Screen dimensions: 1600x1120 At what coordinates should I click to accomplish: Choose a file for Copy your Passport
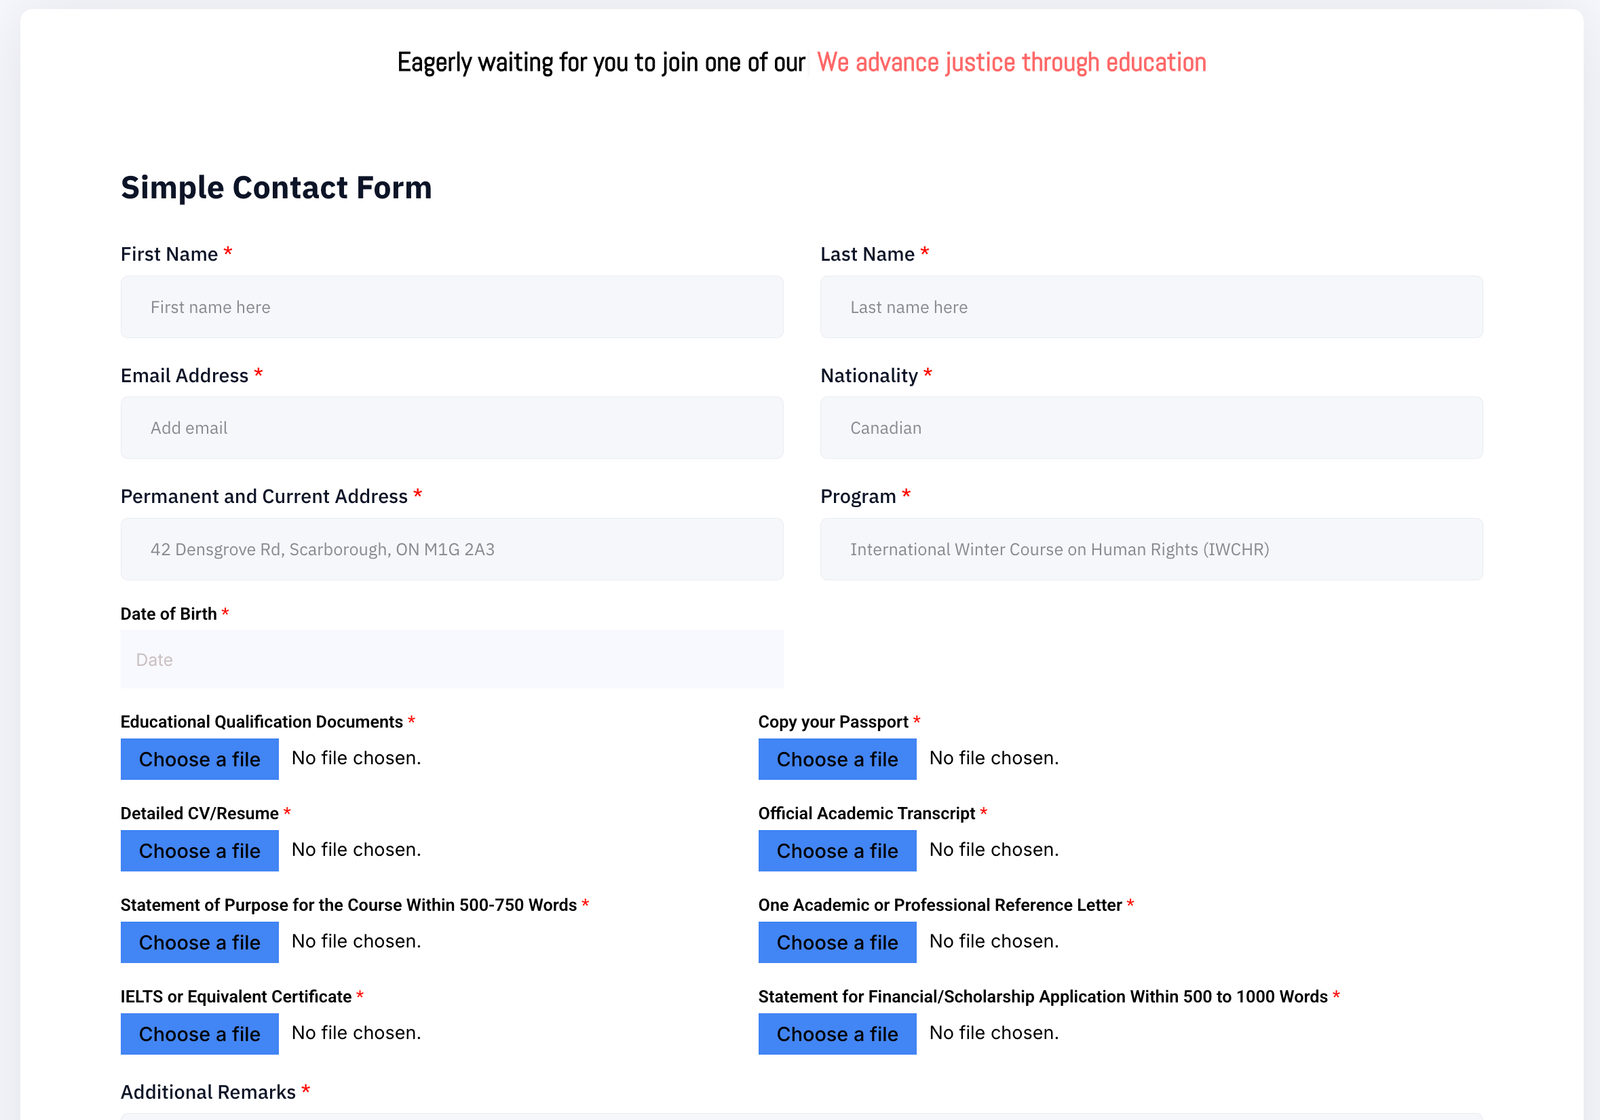coord(837,759)
